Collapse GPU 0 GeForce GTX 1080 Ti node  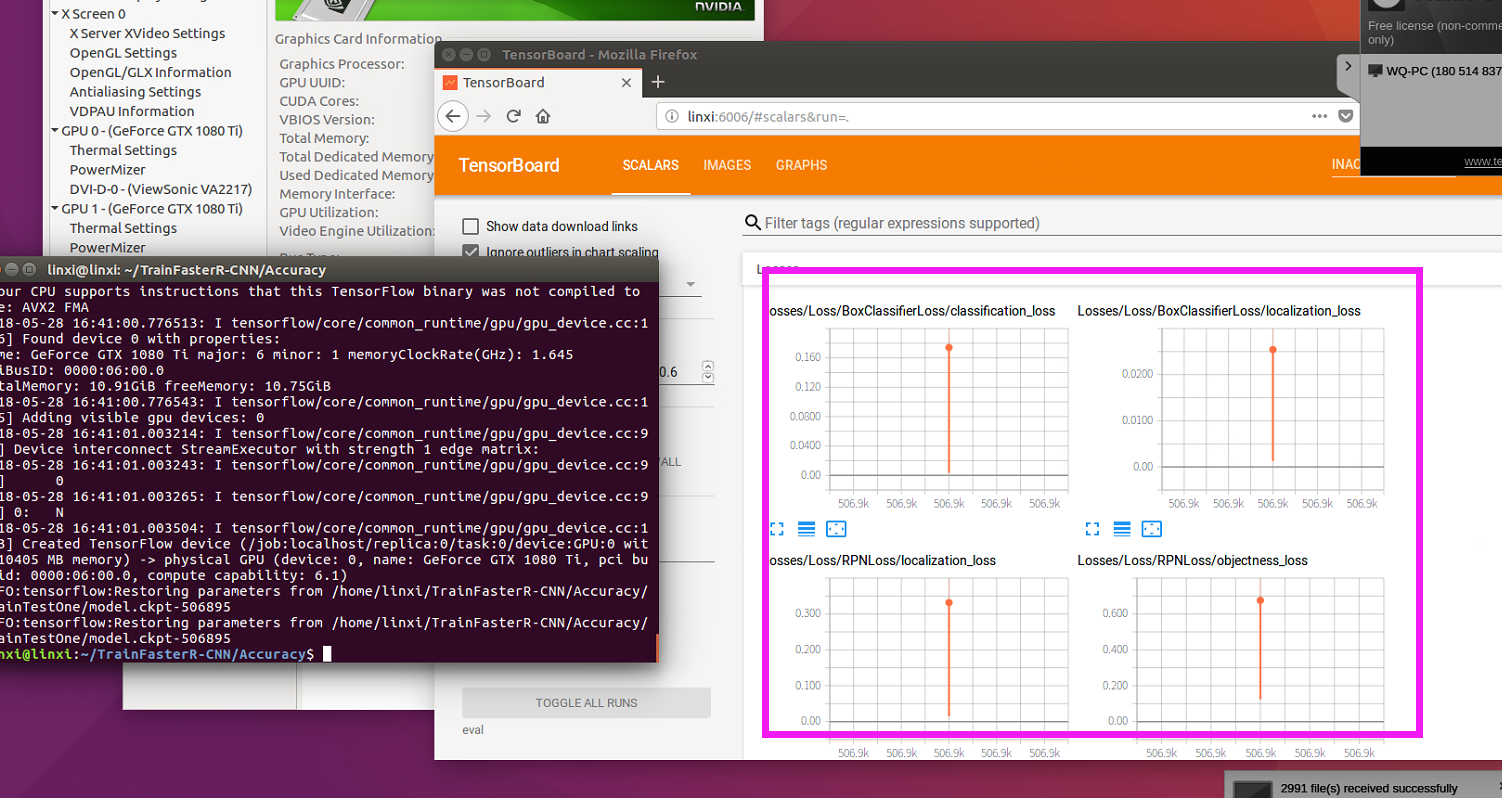pyautogui.click(x=53, y=131)
